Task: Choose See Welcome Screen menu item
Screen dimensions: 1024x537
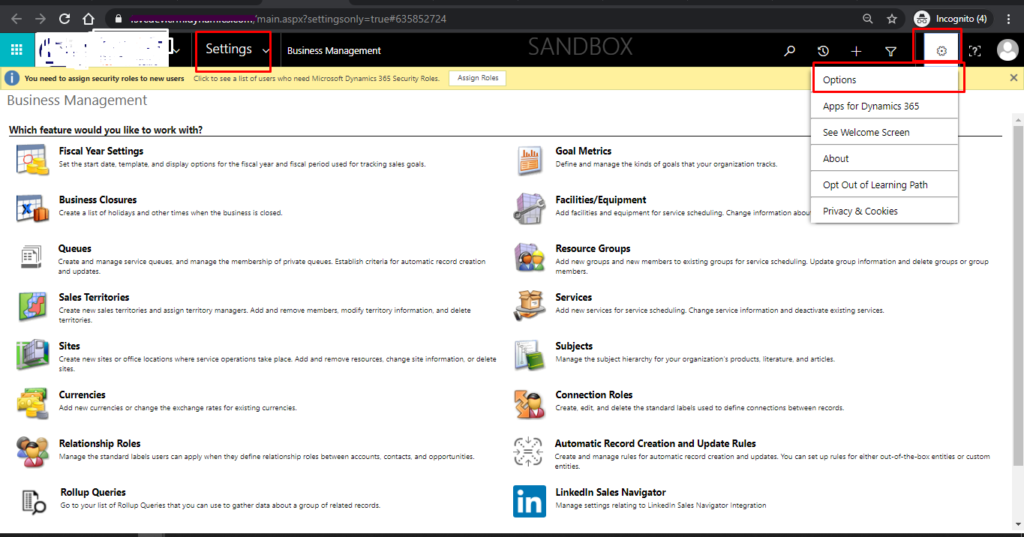Action: coord(884,132)
